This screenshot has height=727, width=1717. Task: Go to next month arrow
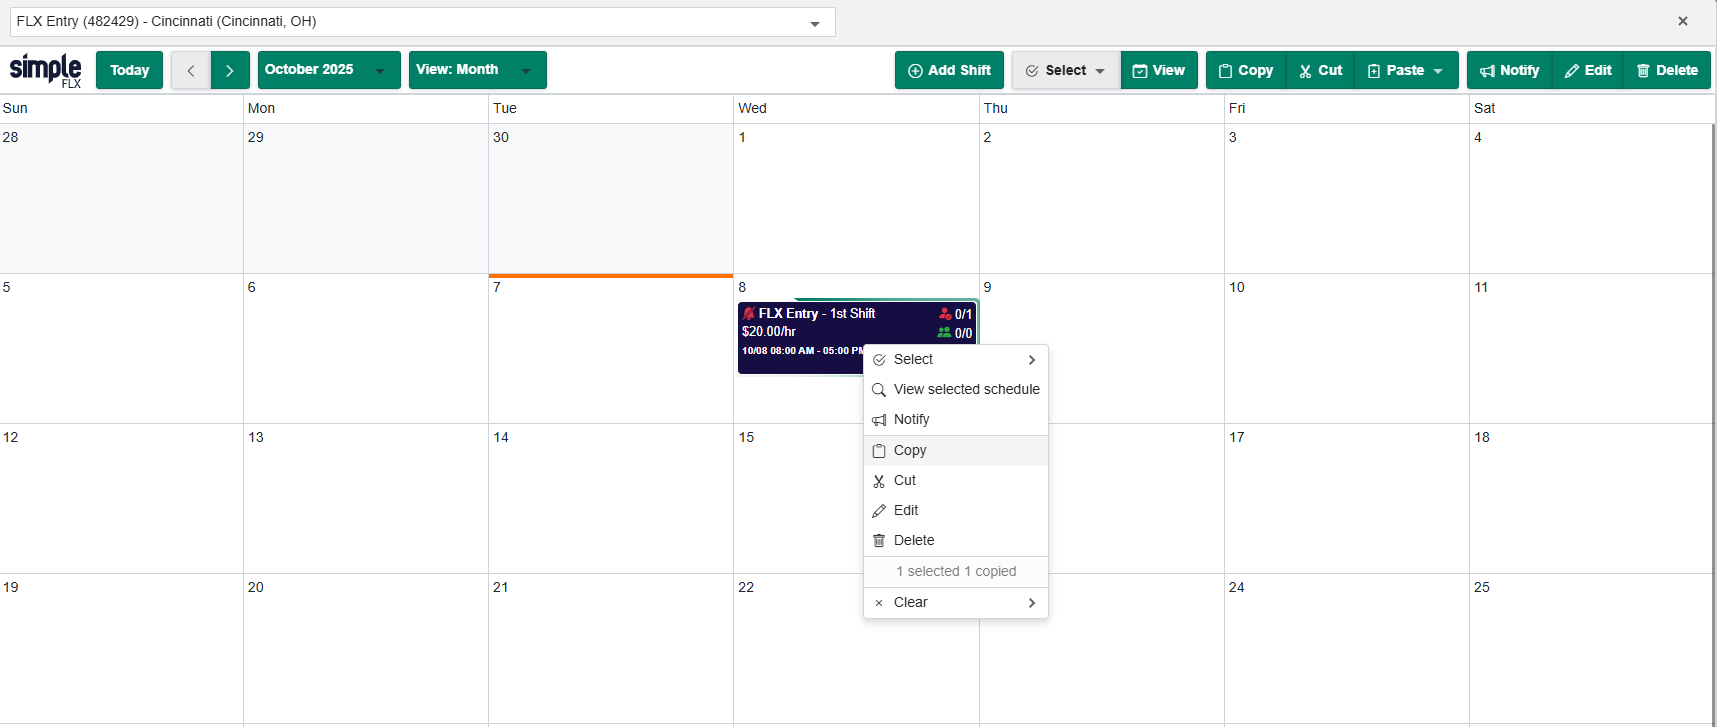(230, 70)
